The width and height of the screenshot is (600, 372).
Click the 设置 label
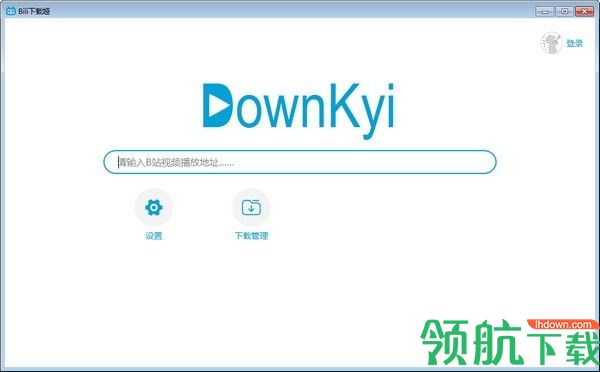click(x=154, y=236)
